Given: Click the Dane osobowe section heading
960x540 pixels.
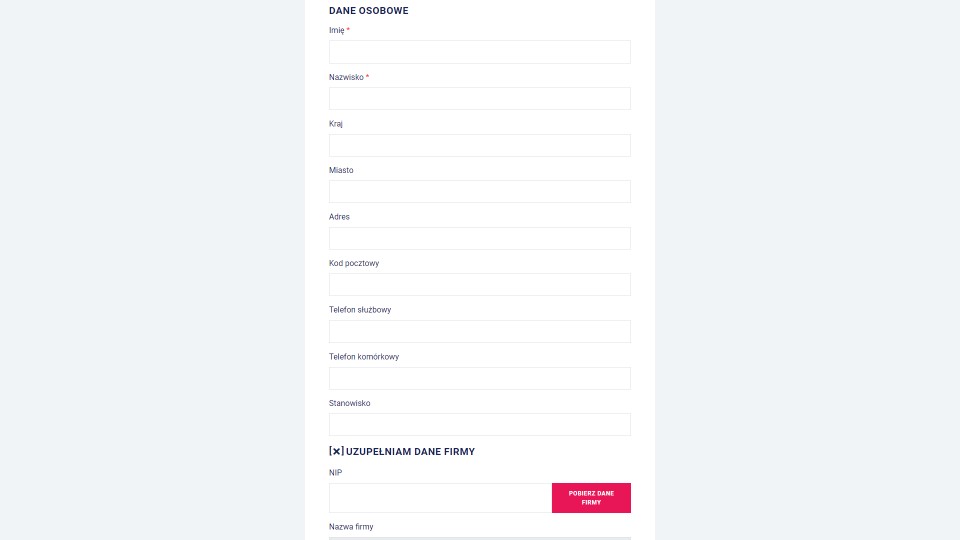Looking at the screenshot, I should pos(369,10).
